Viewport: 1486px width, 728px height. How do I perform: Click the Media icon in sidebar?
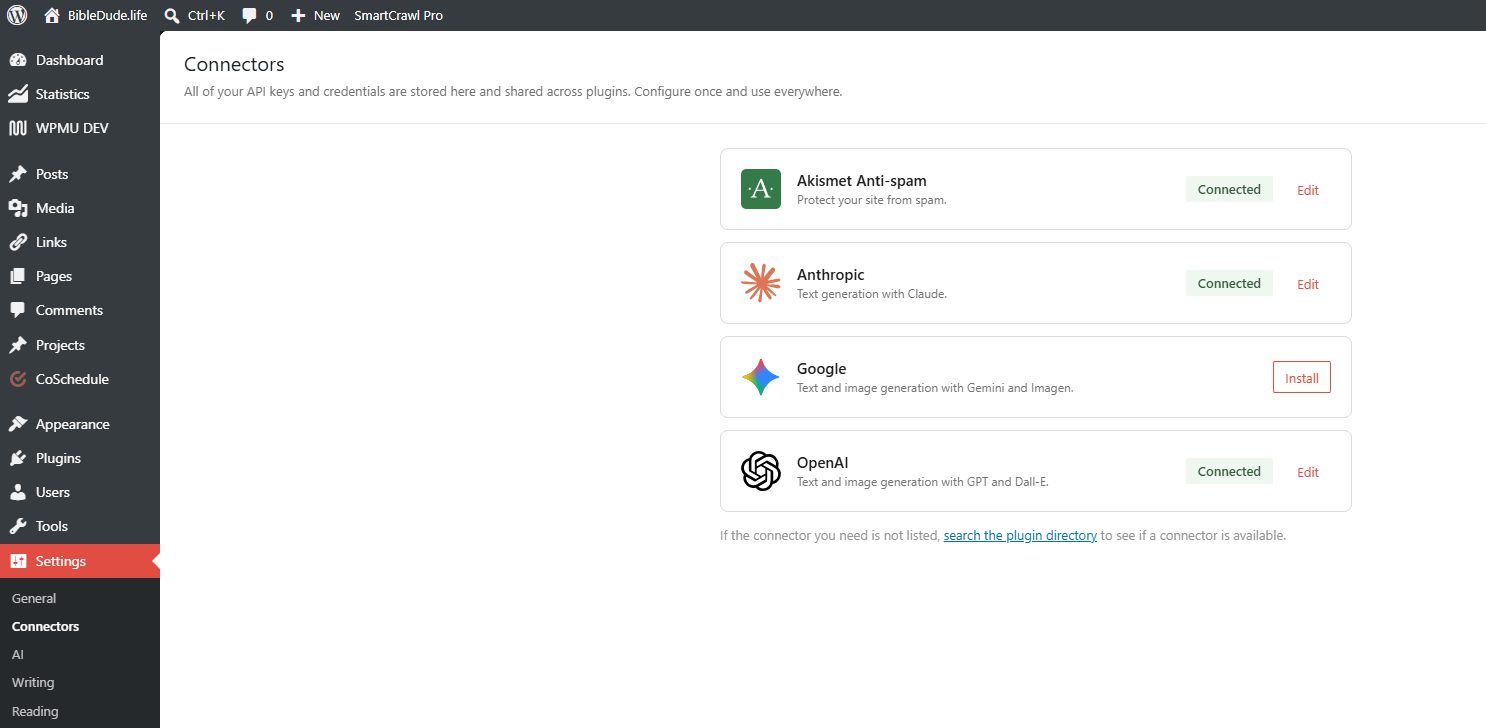coord(18,208)
